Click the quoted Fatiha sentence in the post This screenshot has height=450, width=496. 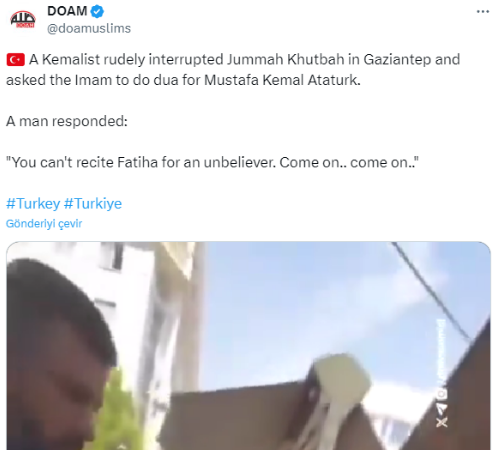(212, 162)
